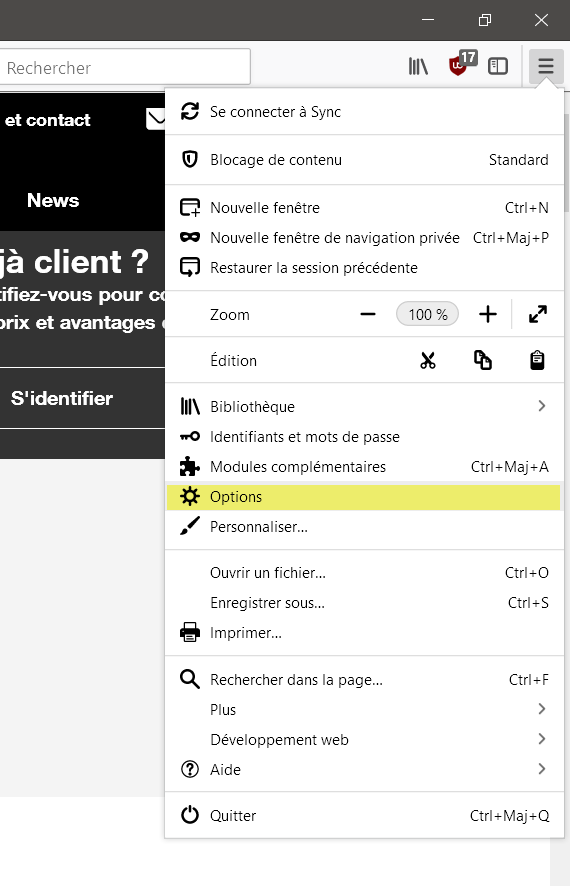Close the hamburger menu button

point(546,66)
